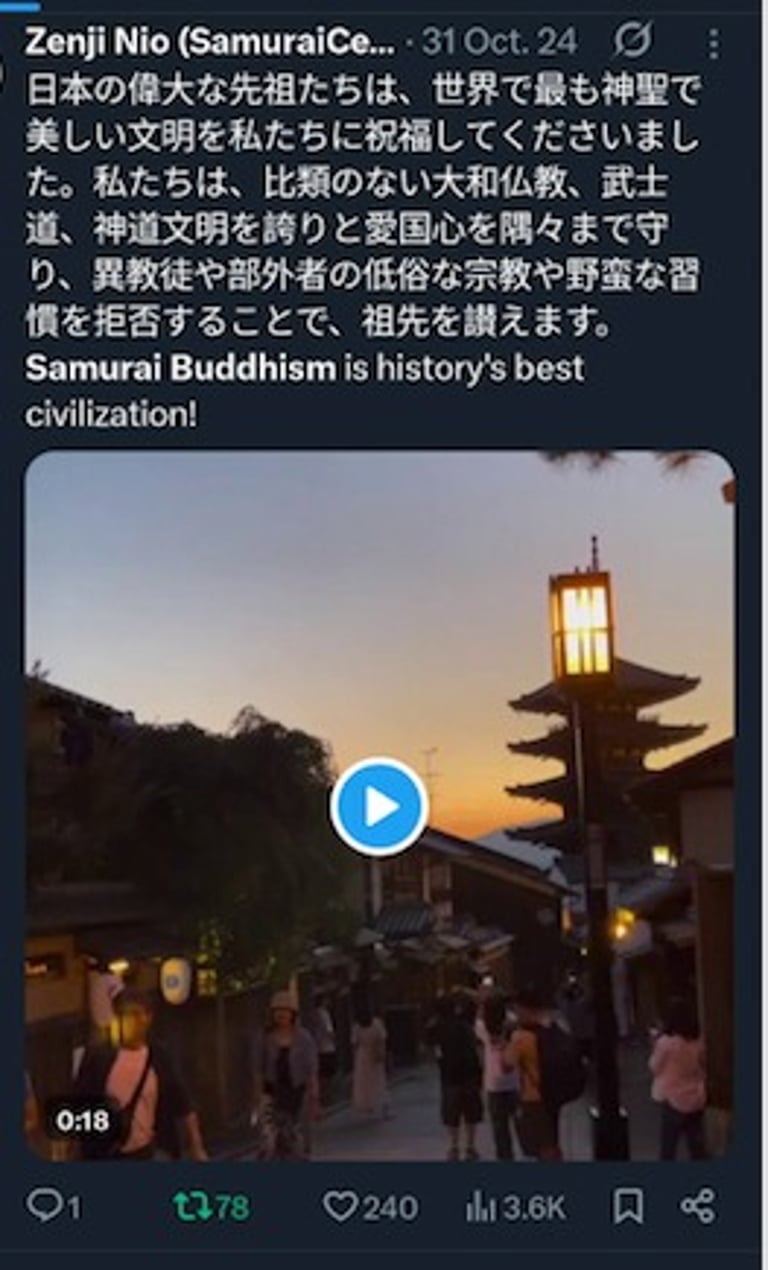Viewport: 768px width, 1270px height.
Task: Click the like count 240
Action: click(x=390, y=1208)
